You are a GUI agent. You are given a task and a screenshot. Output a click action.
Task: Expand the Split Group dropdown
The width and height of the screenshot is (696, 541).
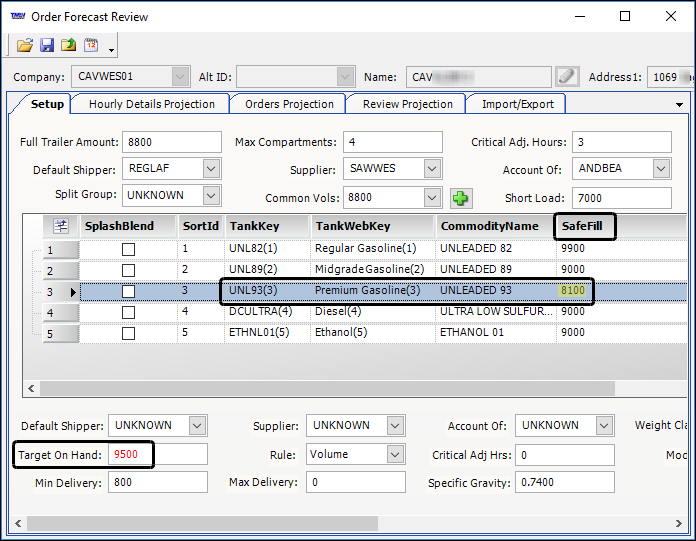[210, 196]
